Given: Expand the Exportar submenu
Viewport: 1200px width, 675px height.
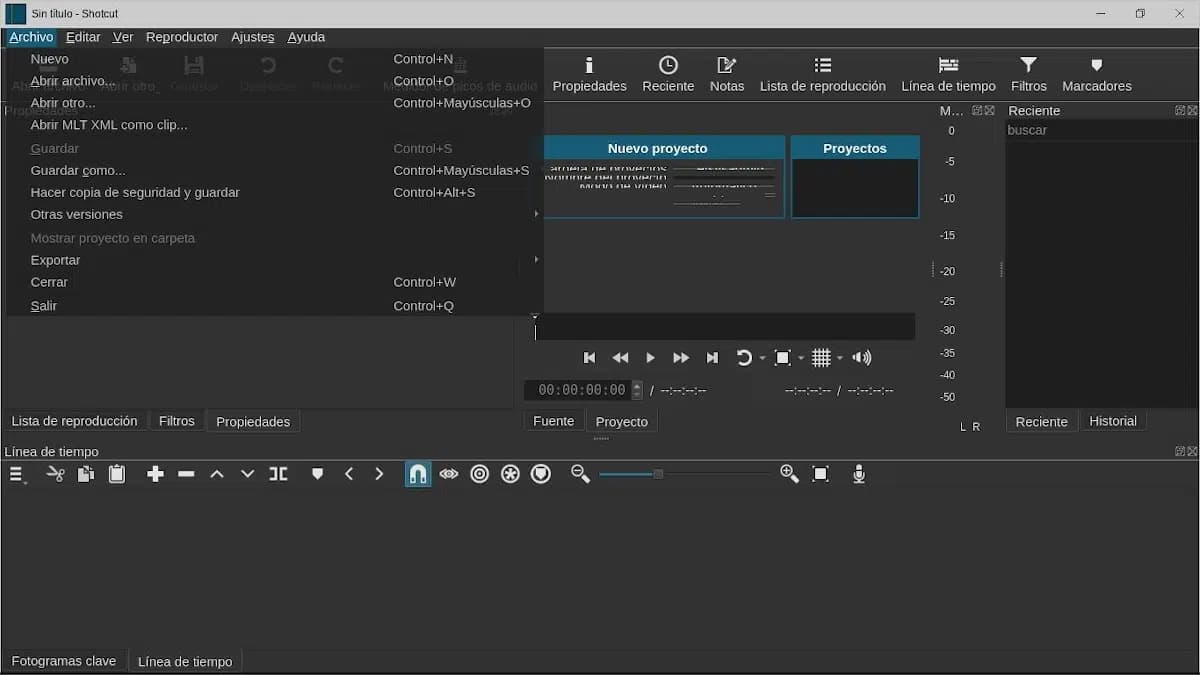Looking at the screenshot, I should [x=275, y=260].
